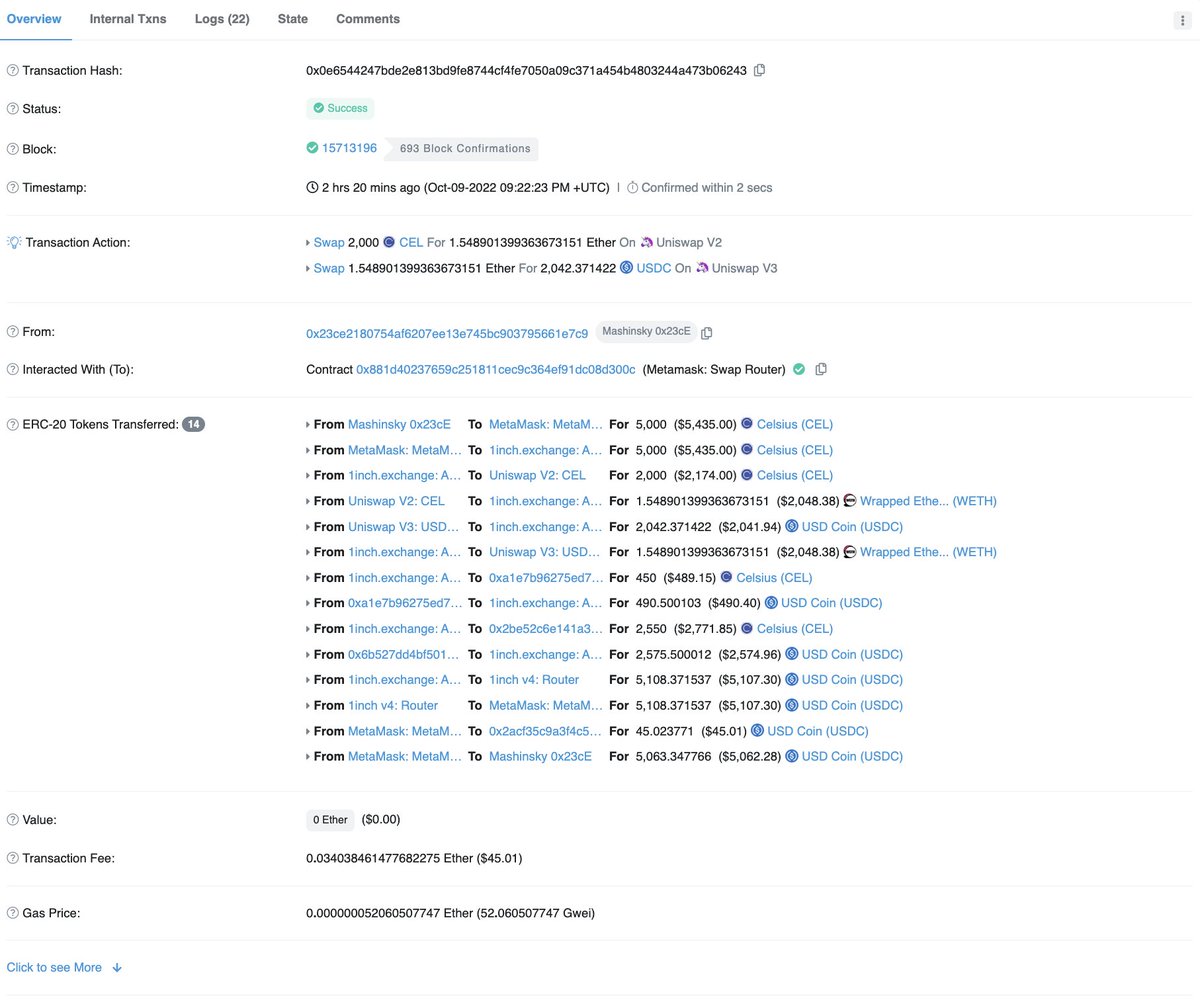
Task: Click to see More details
Action: pyautogui.click(x=65, y=967)
